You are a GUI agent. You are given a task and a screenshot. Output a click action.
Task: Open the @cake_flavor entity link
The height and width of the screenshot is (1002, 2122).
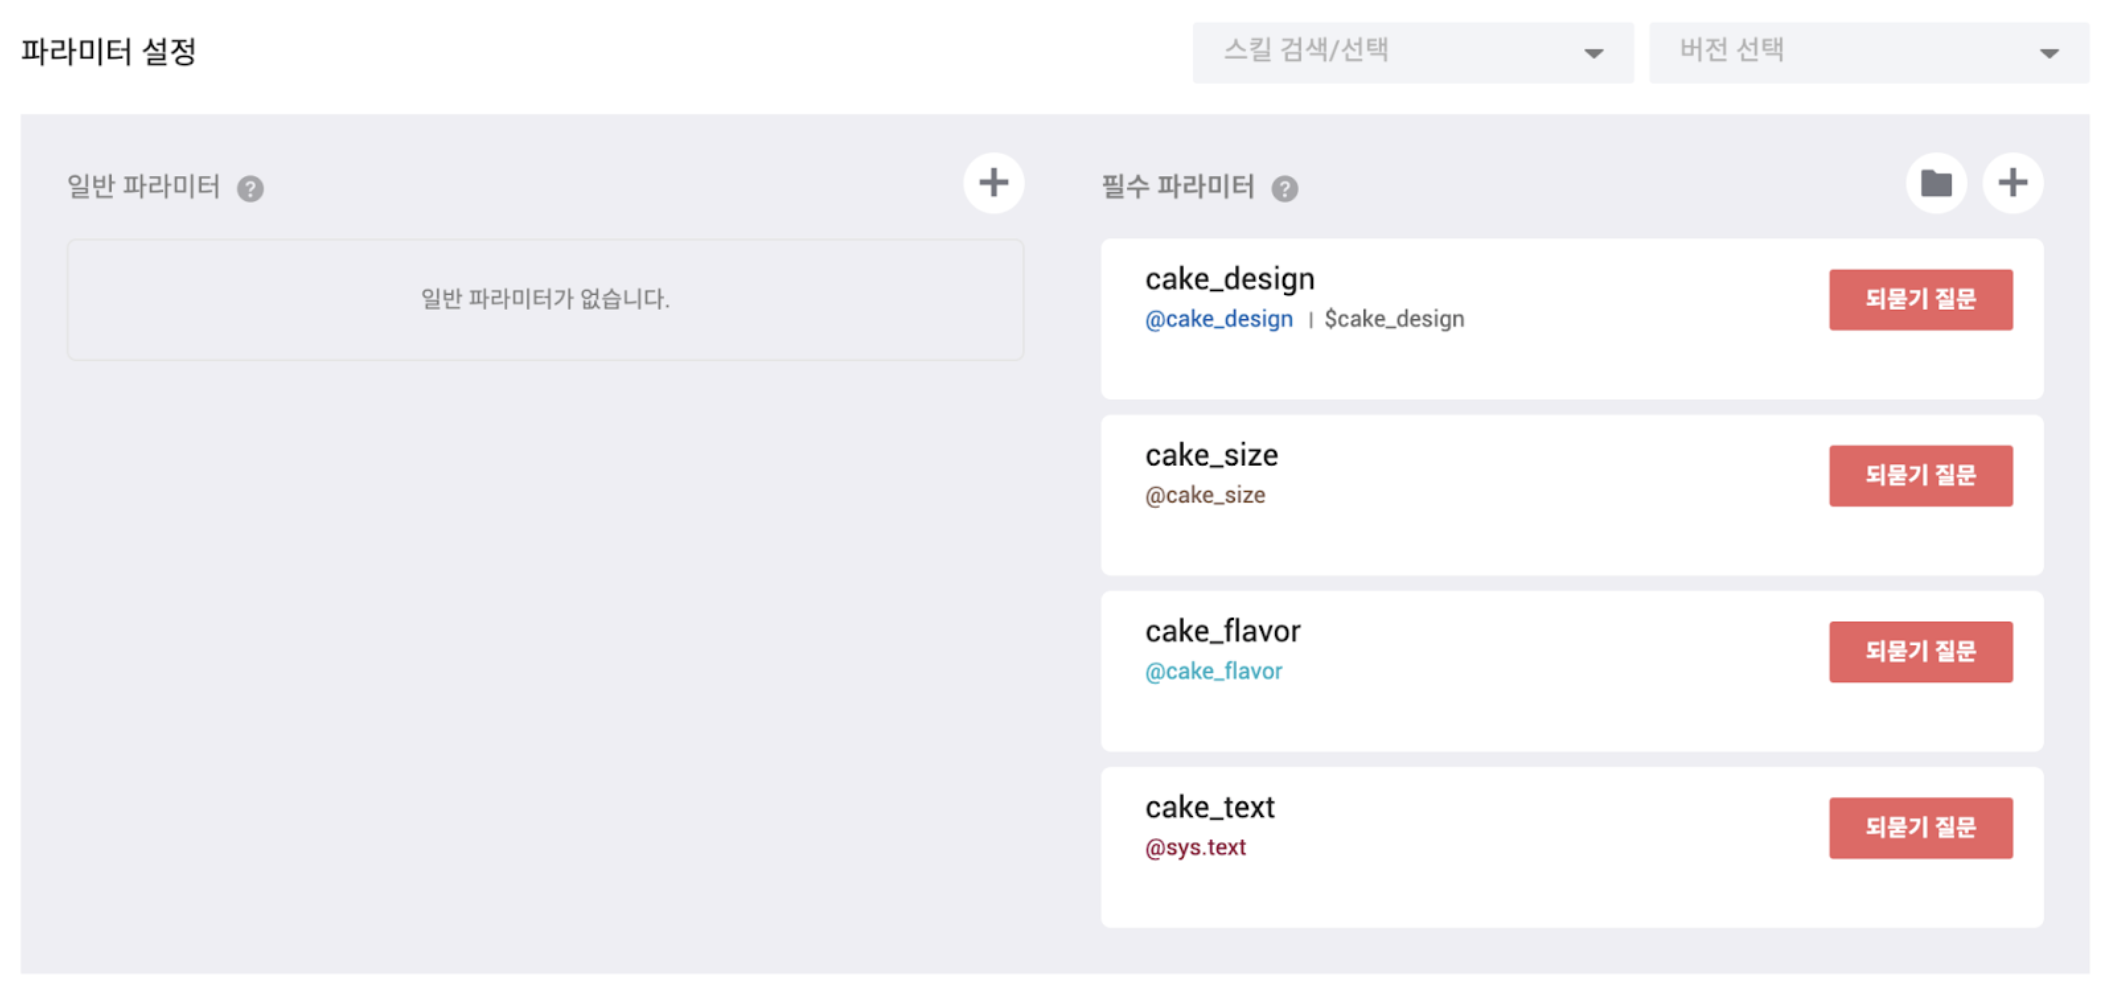[x=1213, y=671]
